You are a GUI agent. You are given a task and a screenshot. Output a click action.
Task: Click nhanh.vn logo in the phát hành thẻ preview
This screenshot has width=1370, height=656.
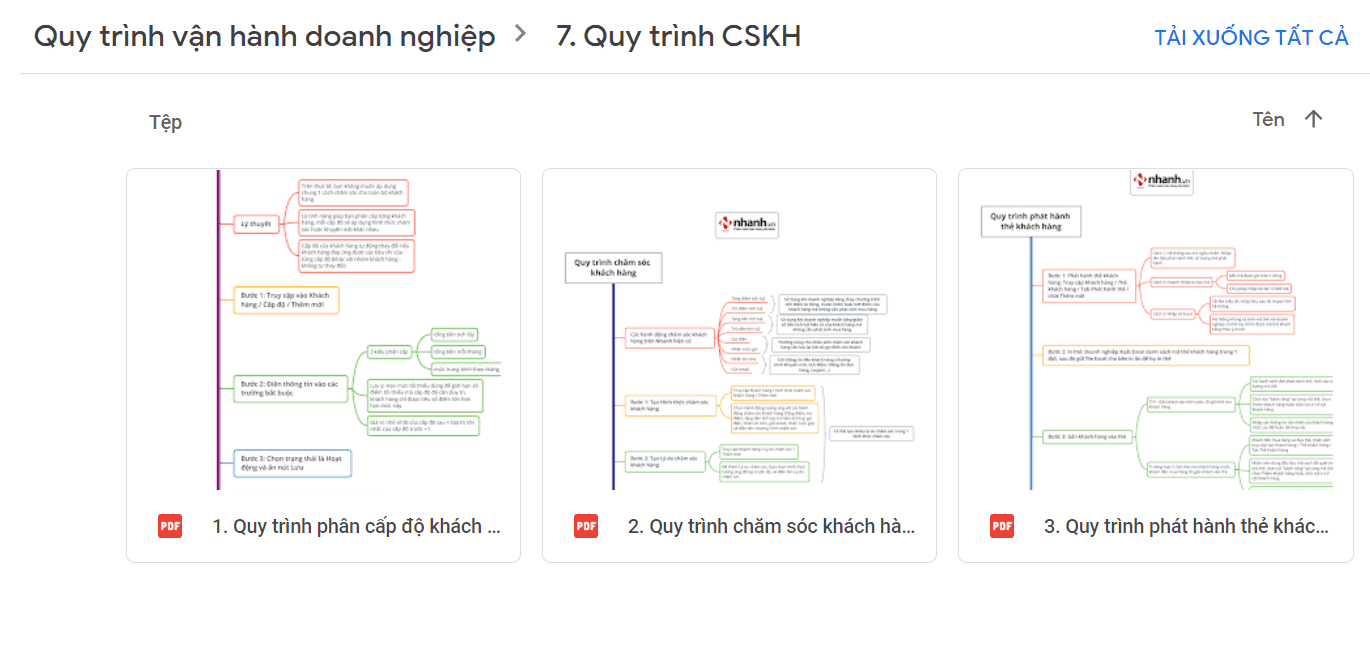tap(1161, 182)
